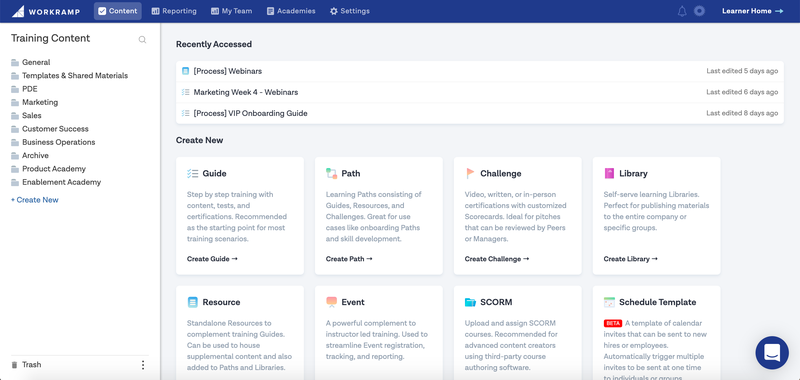Click the WorkRamp logo
800x380 pixels.
pyautogui.click(x=46, y=11)
